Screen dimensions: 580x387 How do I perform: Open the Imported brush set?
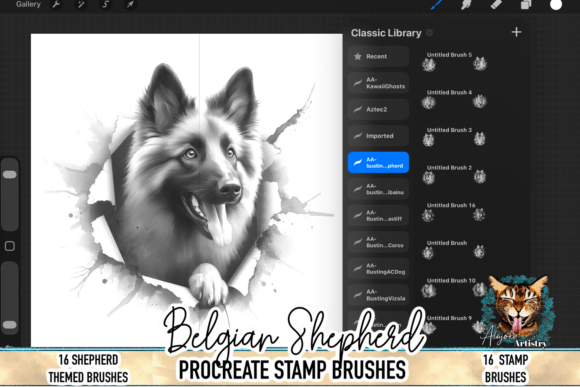[378, 136]
